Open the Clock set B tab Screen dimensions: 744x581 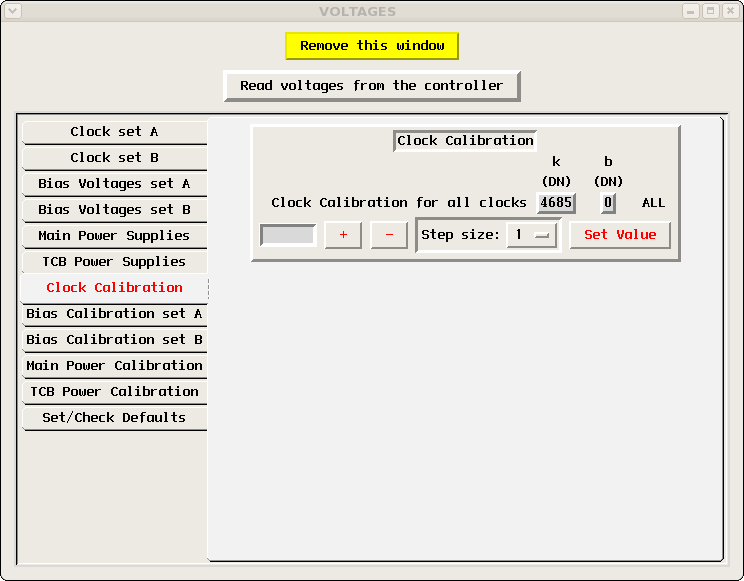114,158
